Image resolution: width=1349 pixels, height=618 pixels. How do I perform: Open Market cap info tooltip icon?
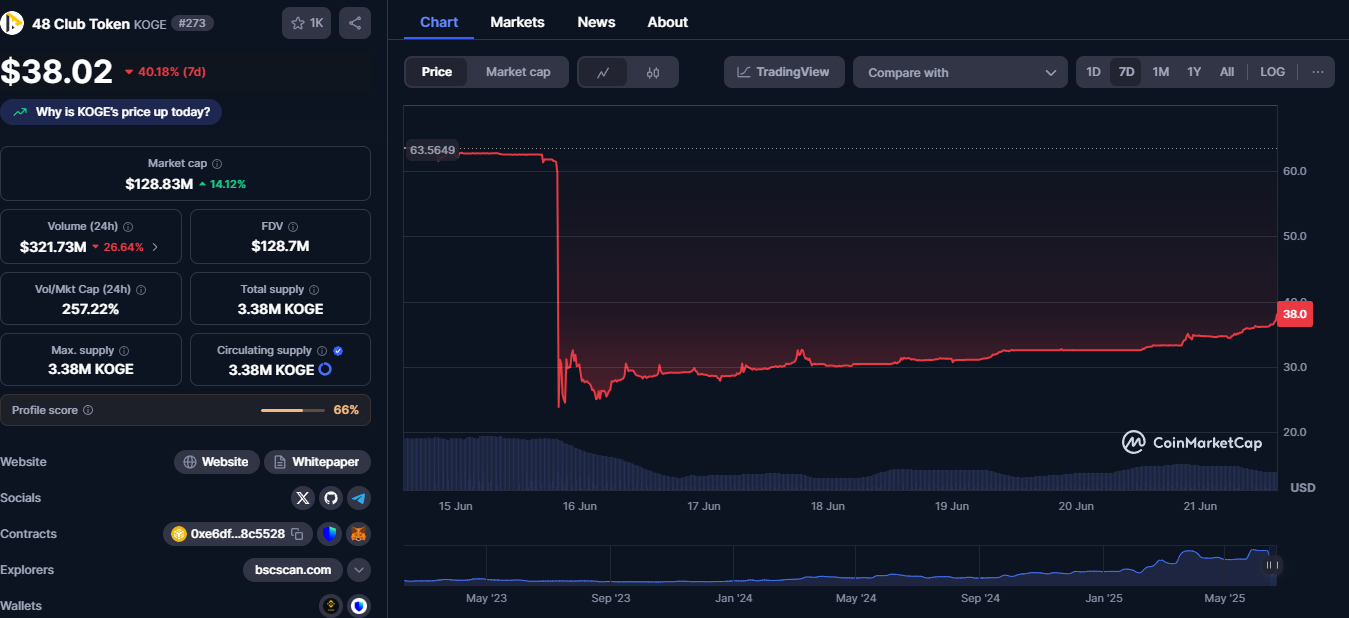(x=217, y=164)
